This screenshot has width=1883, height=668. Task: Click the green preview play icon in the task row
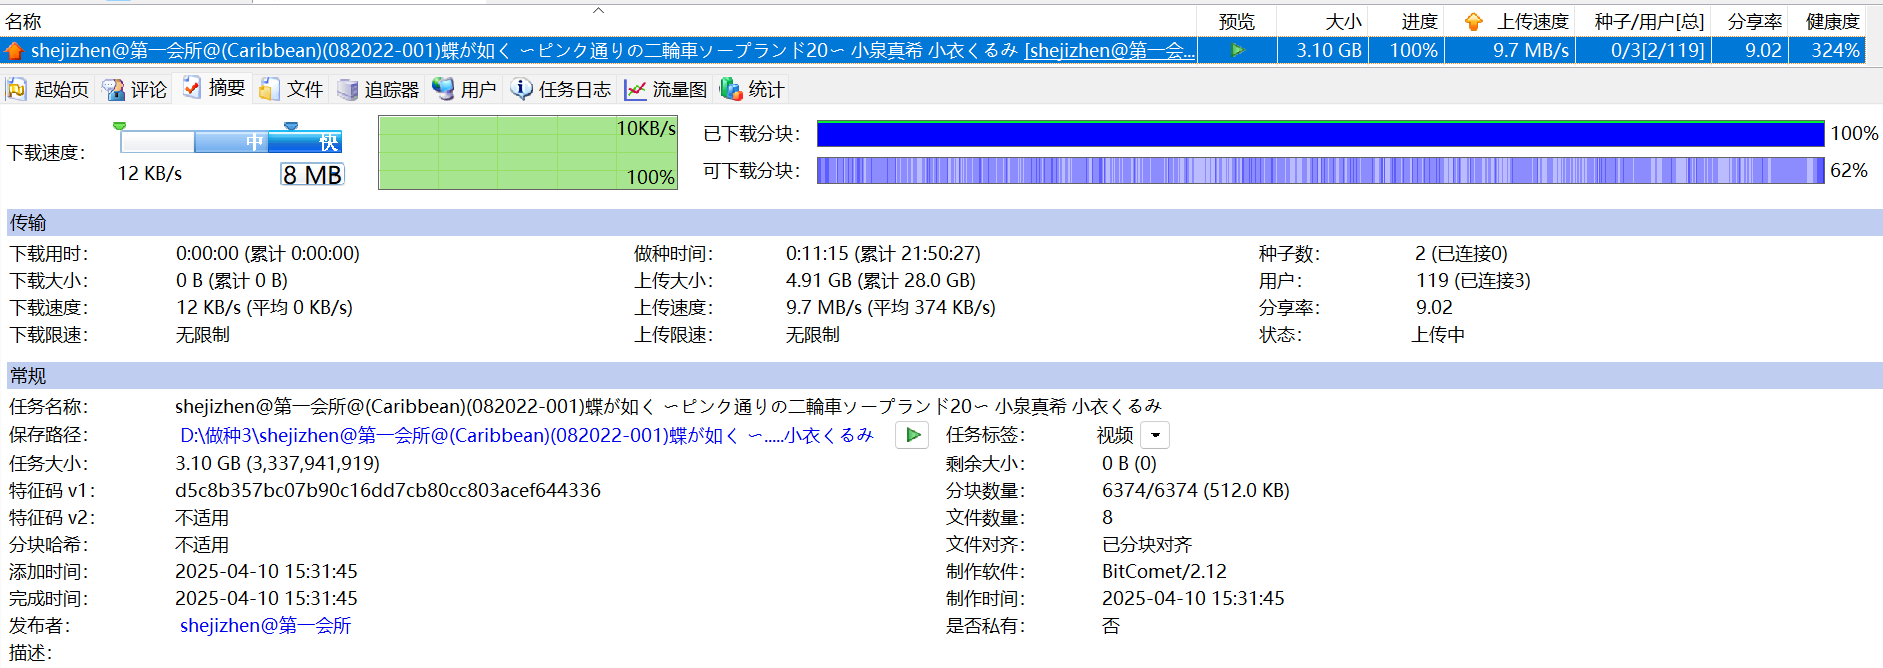point(1238,50)
